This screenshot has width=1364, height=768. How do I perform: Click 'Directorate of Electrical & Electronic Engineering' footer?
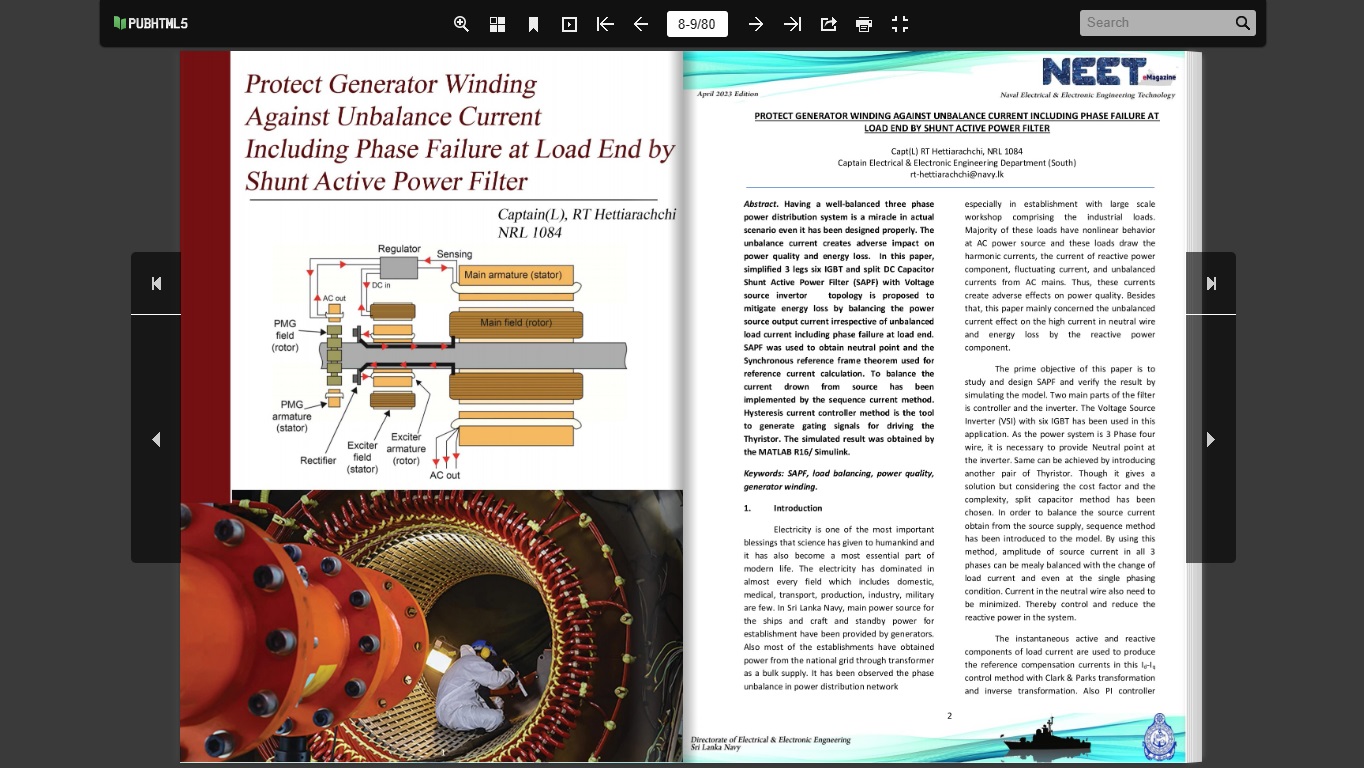pyautogui.click(x=770, y=740)
